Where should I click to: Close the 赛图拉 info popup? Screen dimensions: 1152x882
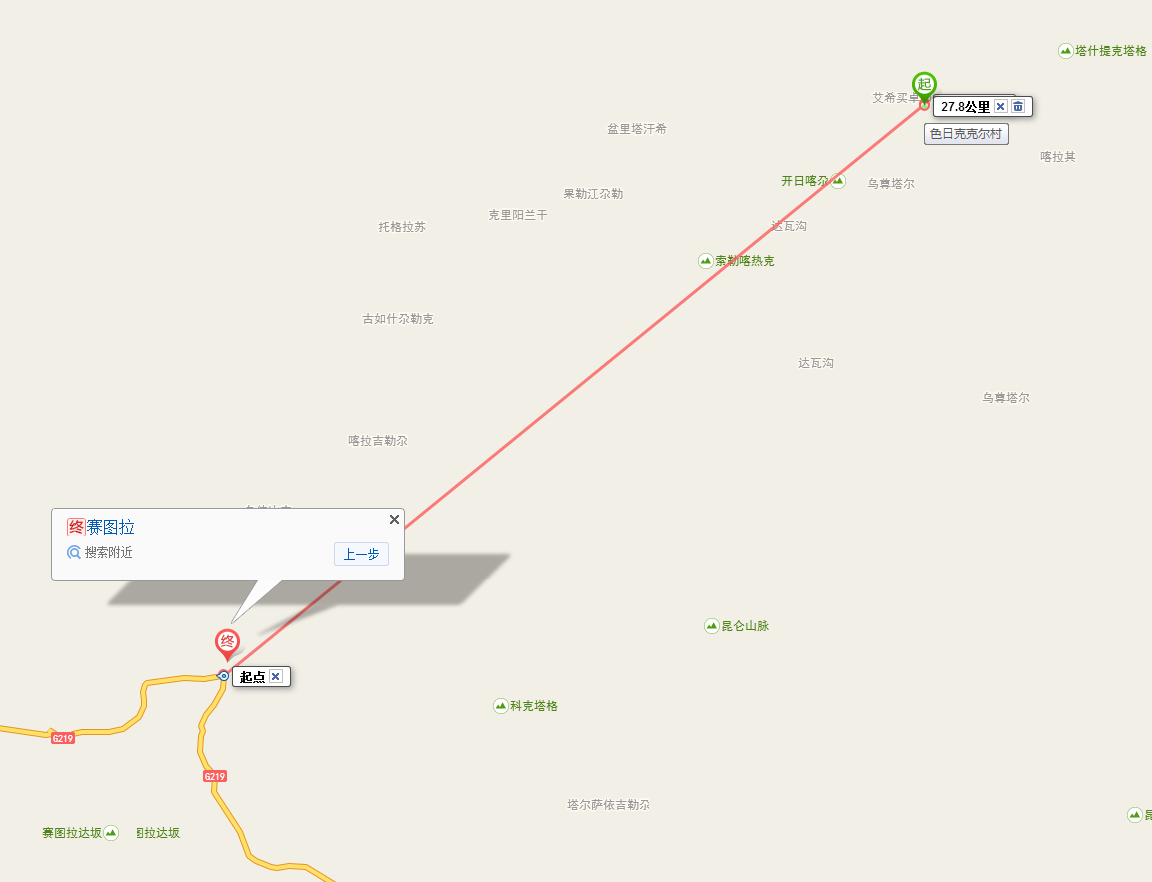tap(395, 520)
